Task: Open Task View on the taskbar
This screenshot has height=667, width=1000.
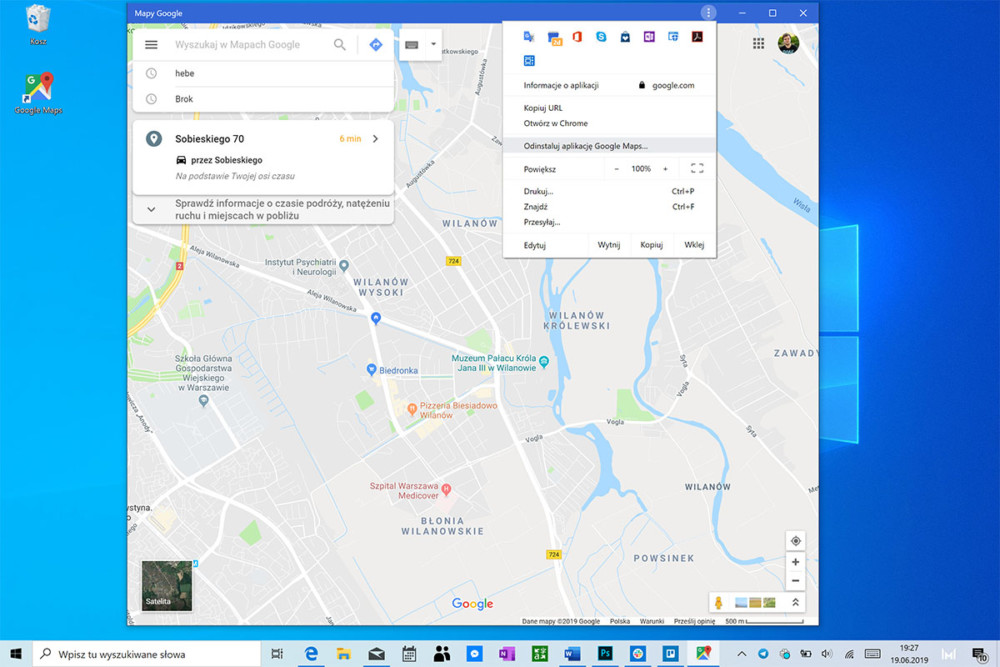Action: coord(277,654)
